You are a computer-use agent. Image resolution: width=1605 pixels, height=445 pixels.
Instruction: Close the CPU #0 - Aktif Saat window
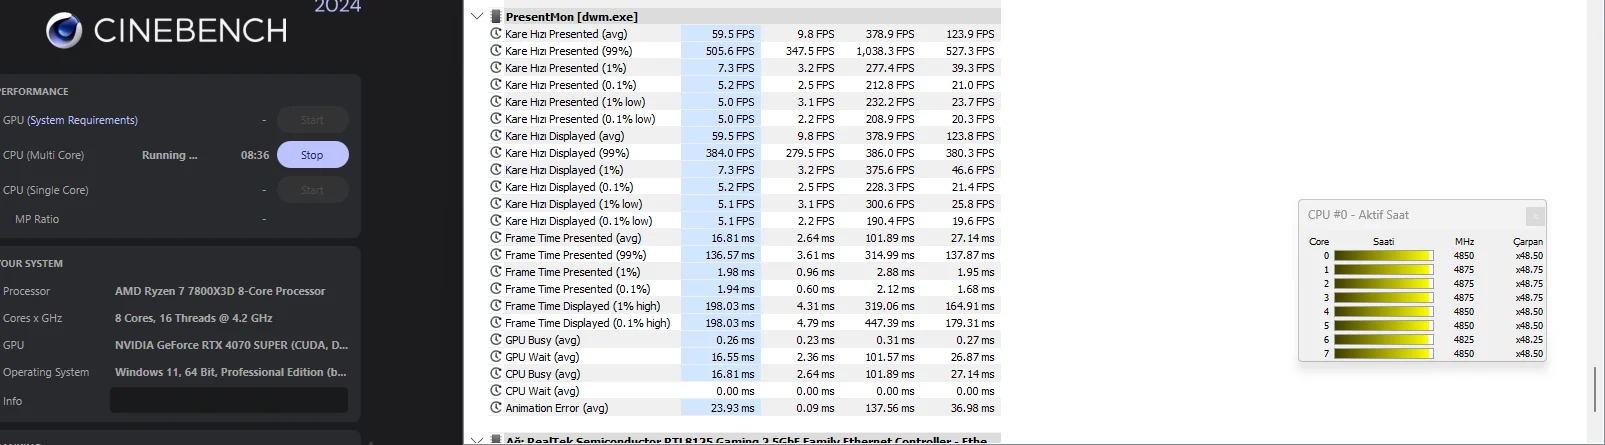click(1535, 216)
